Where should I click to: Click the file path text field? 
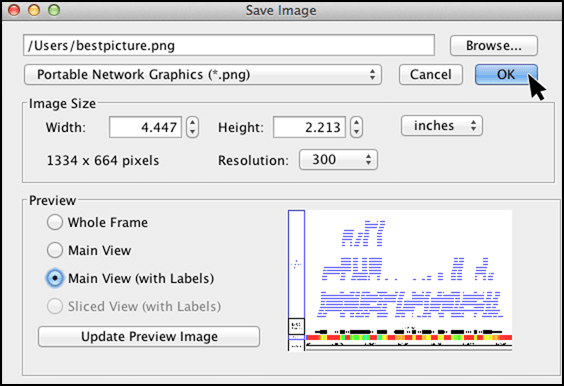tap(229, 45)
